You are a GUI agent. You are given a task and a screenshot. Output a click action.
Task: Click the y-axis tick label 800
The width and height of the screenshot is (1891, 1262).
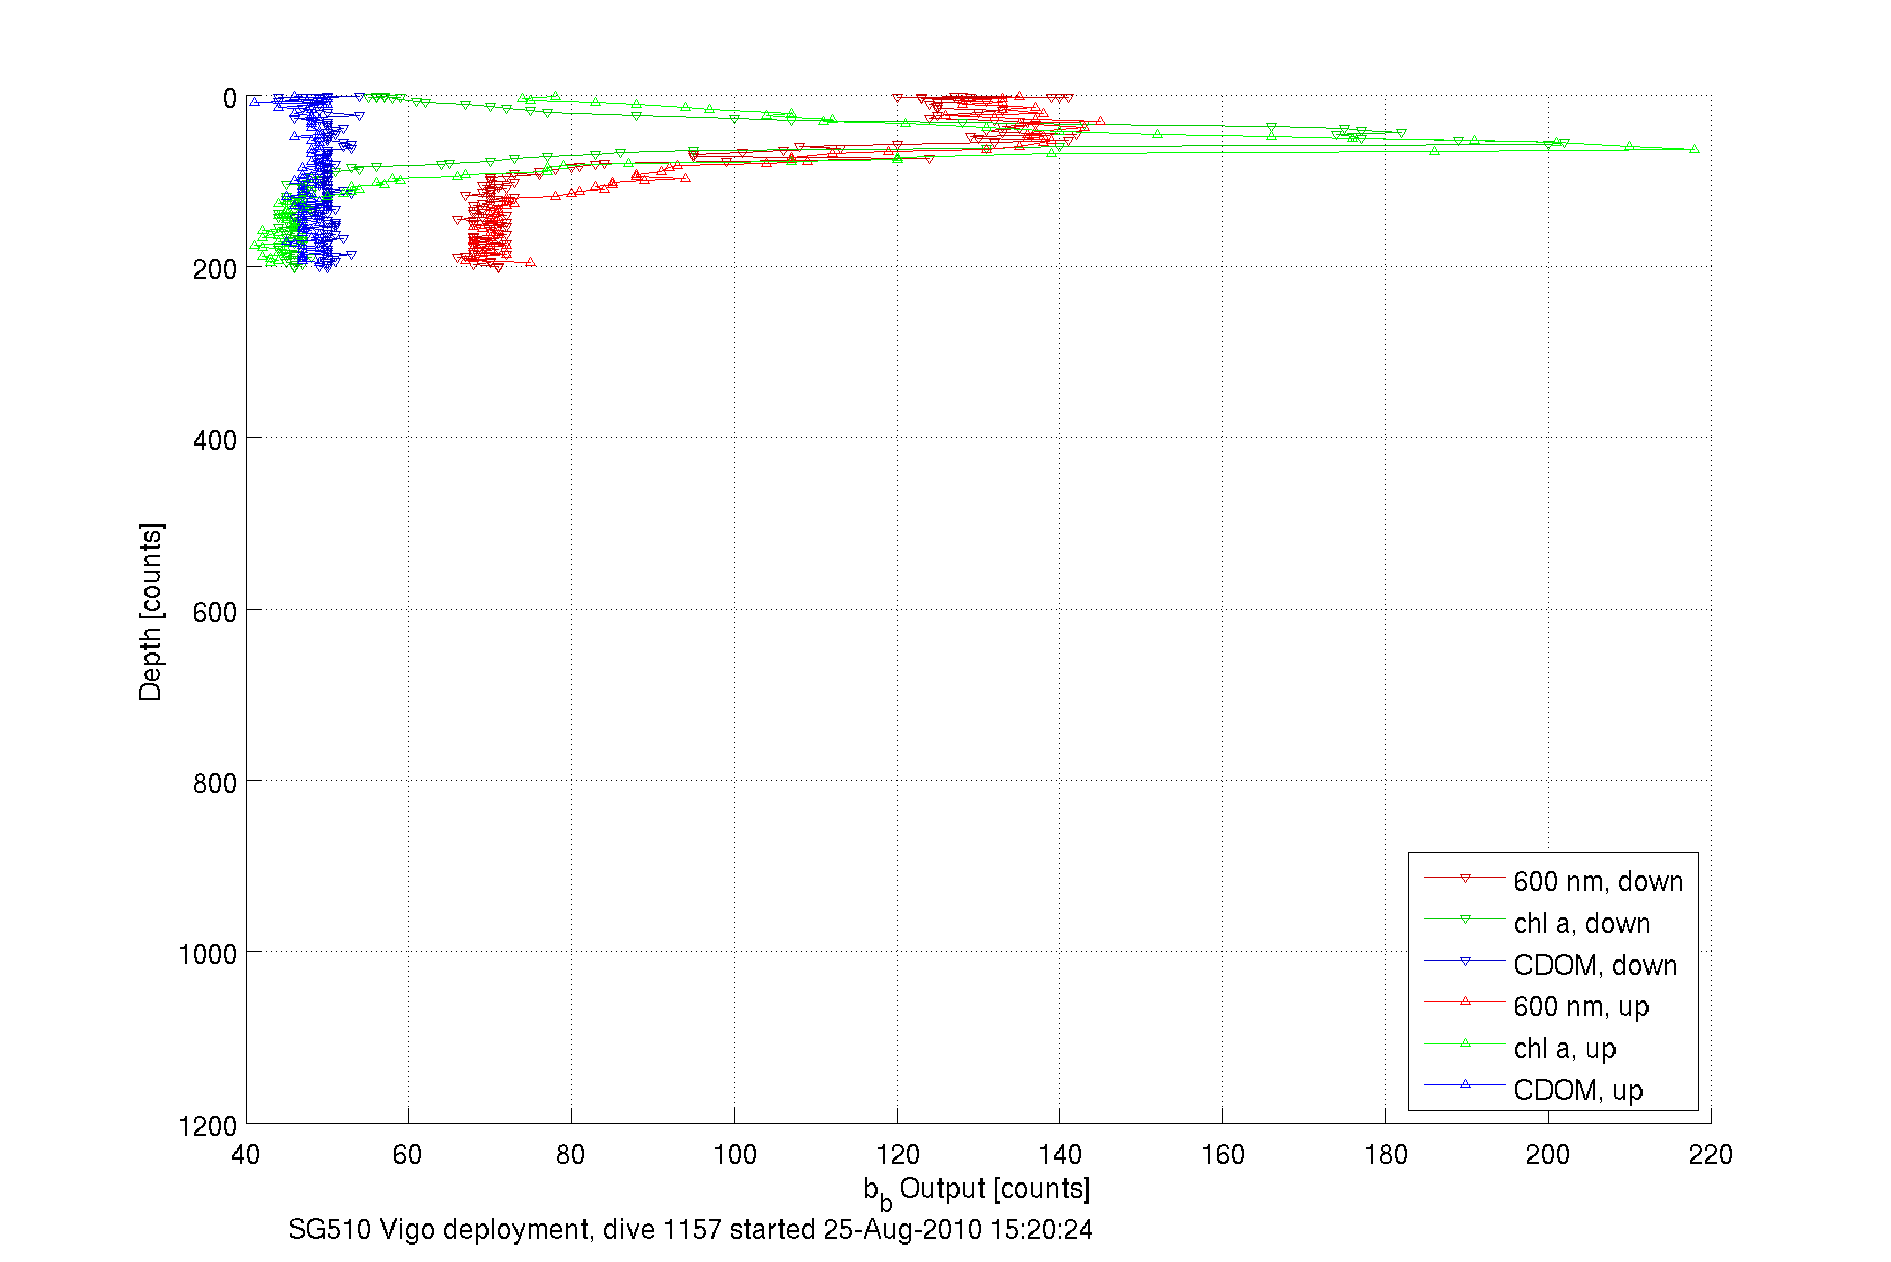tap(214, 783)
